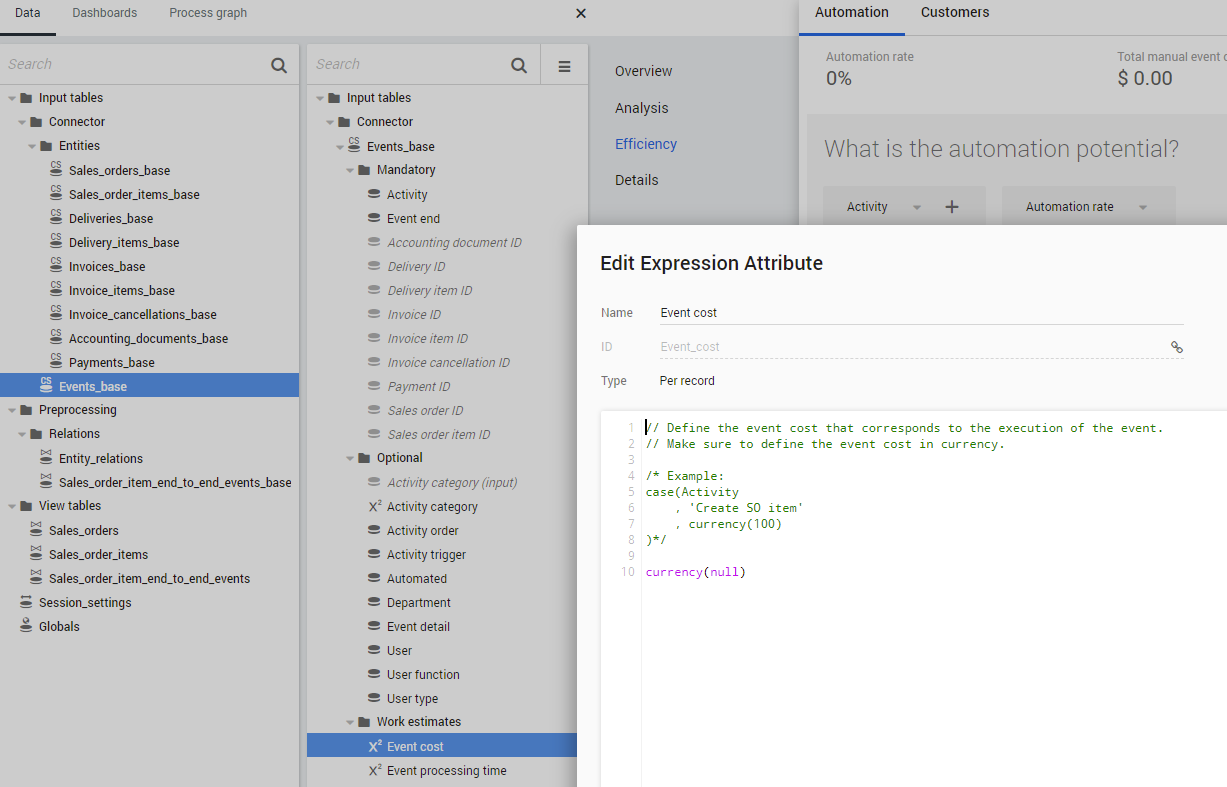1227x787 pixels.
Task: Open the hamburger menu in attribute panel
Action: tap(564, 66)
